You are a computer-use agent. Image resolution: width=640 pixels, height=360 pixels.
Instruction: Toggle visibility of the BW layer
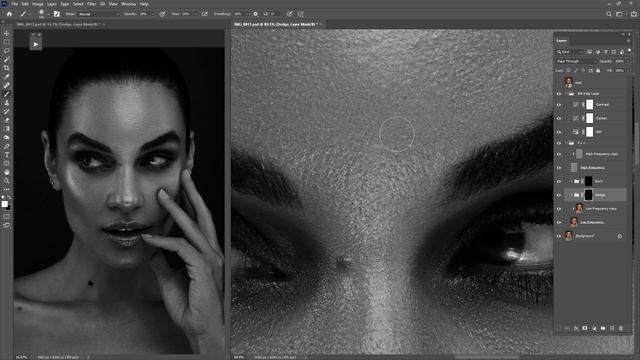(559, 132)
